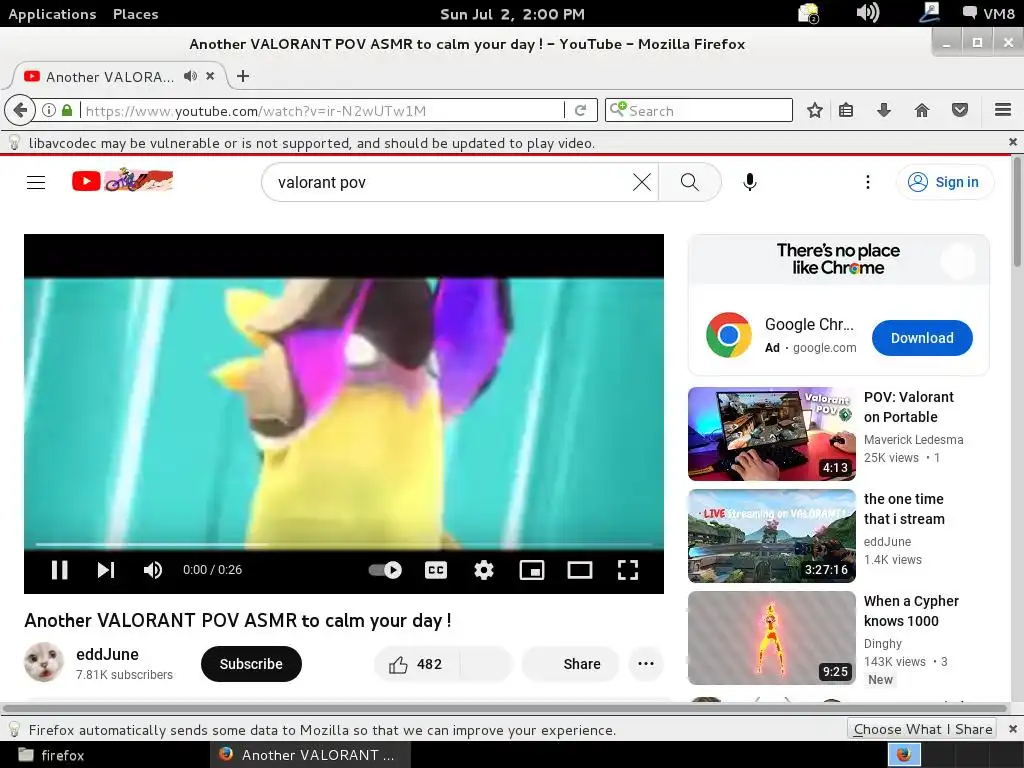
Task: Close the Mozilla data notification
Action: pyautogui.click(x=1013, y=729)
